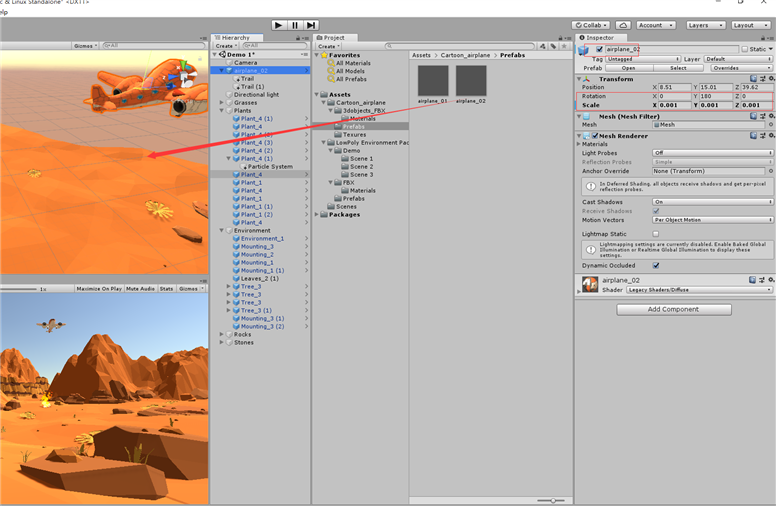Click the Project save search star icon

coord(564,46)
